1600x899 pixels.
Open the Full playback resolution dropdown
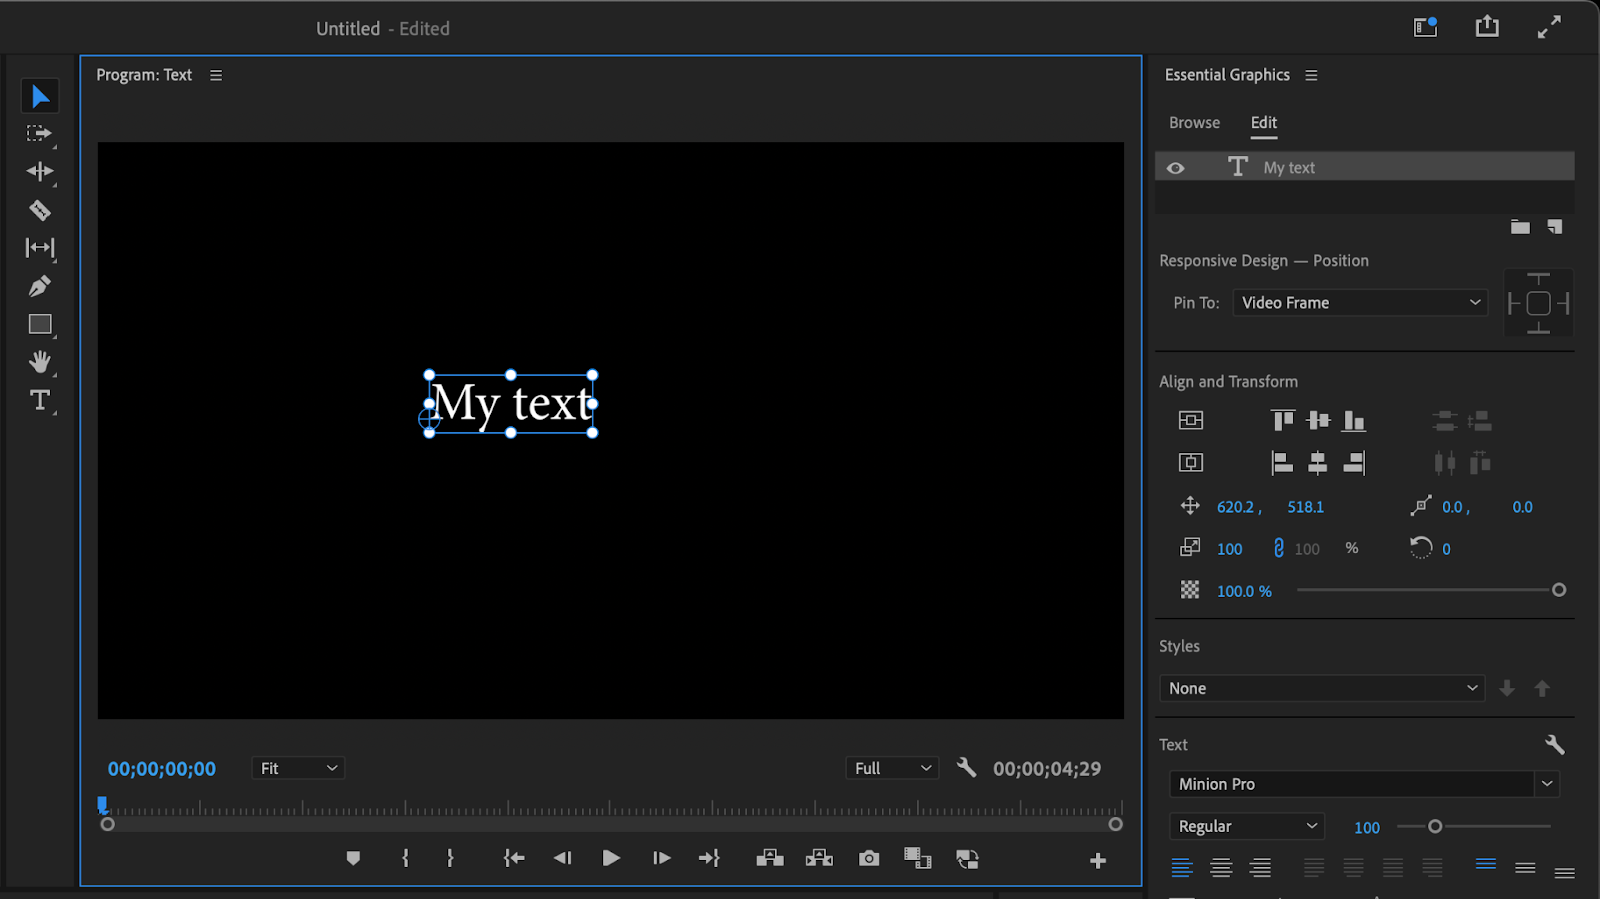[x=892, y=768]
